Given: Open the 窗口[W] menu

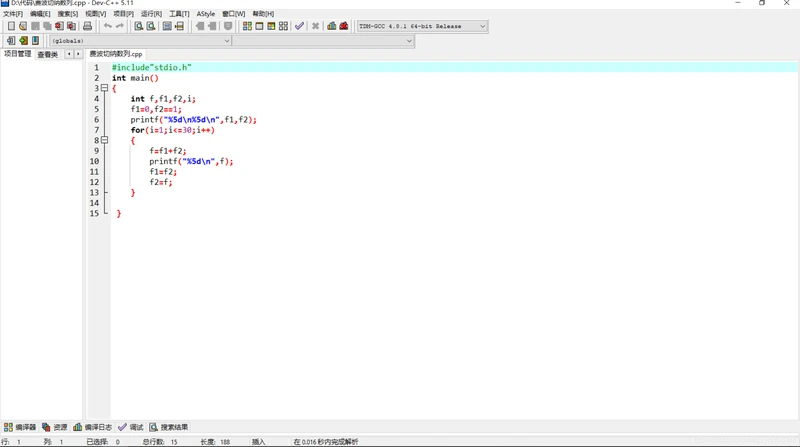Looking at the screenshot, I should pos(234,14).
